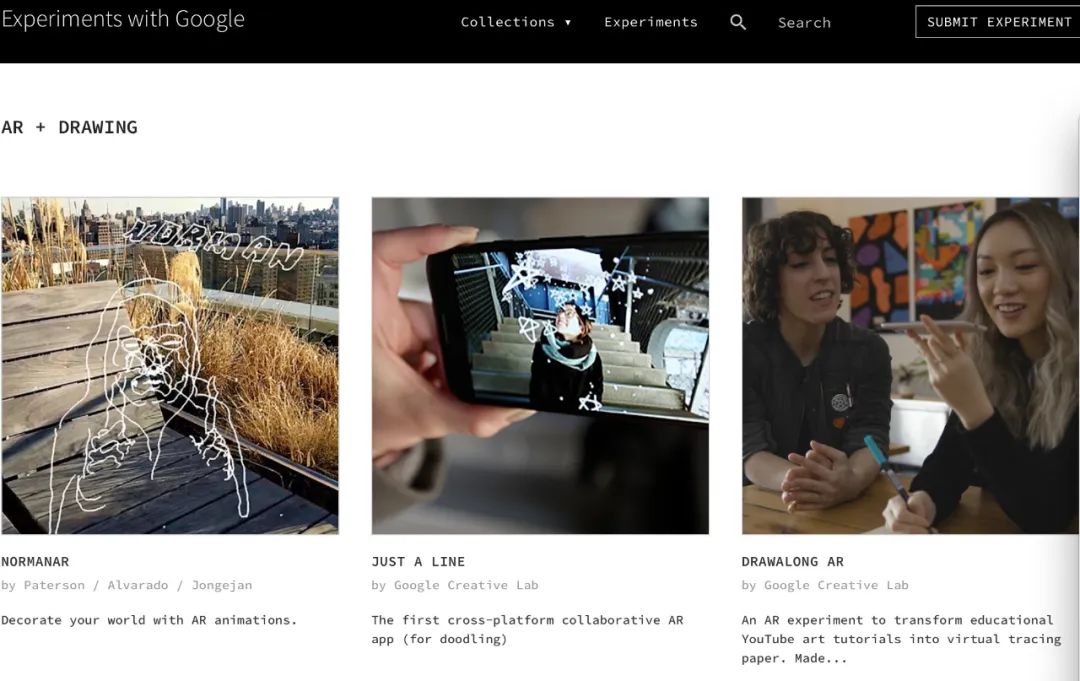Open the Collections menu
The image size is (1080, 681).
[508, 22]
